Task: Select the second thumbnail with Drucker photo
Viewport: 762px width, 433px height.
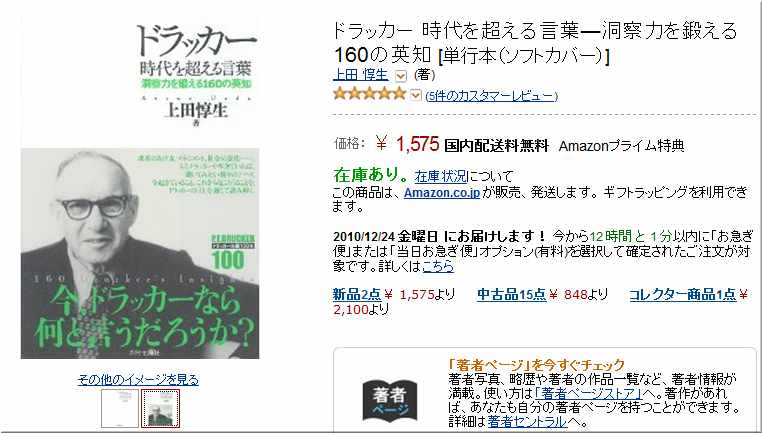Action: coord(160,408)
